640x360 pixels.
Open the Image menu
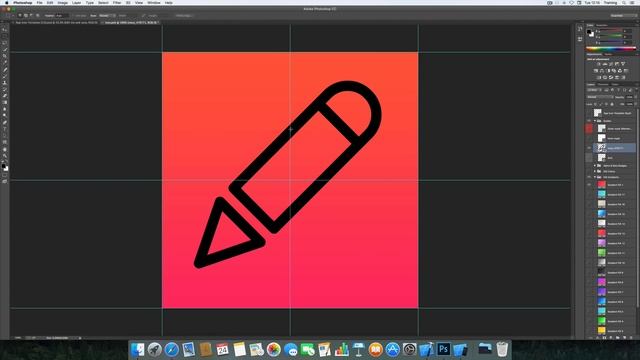62,2
